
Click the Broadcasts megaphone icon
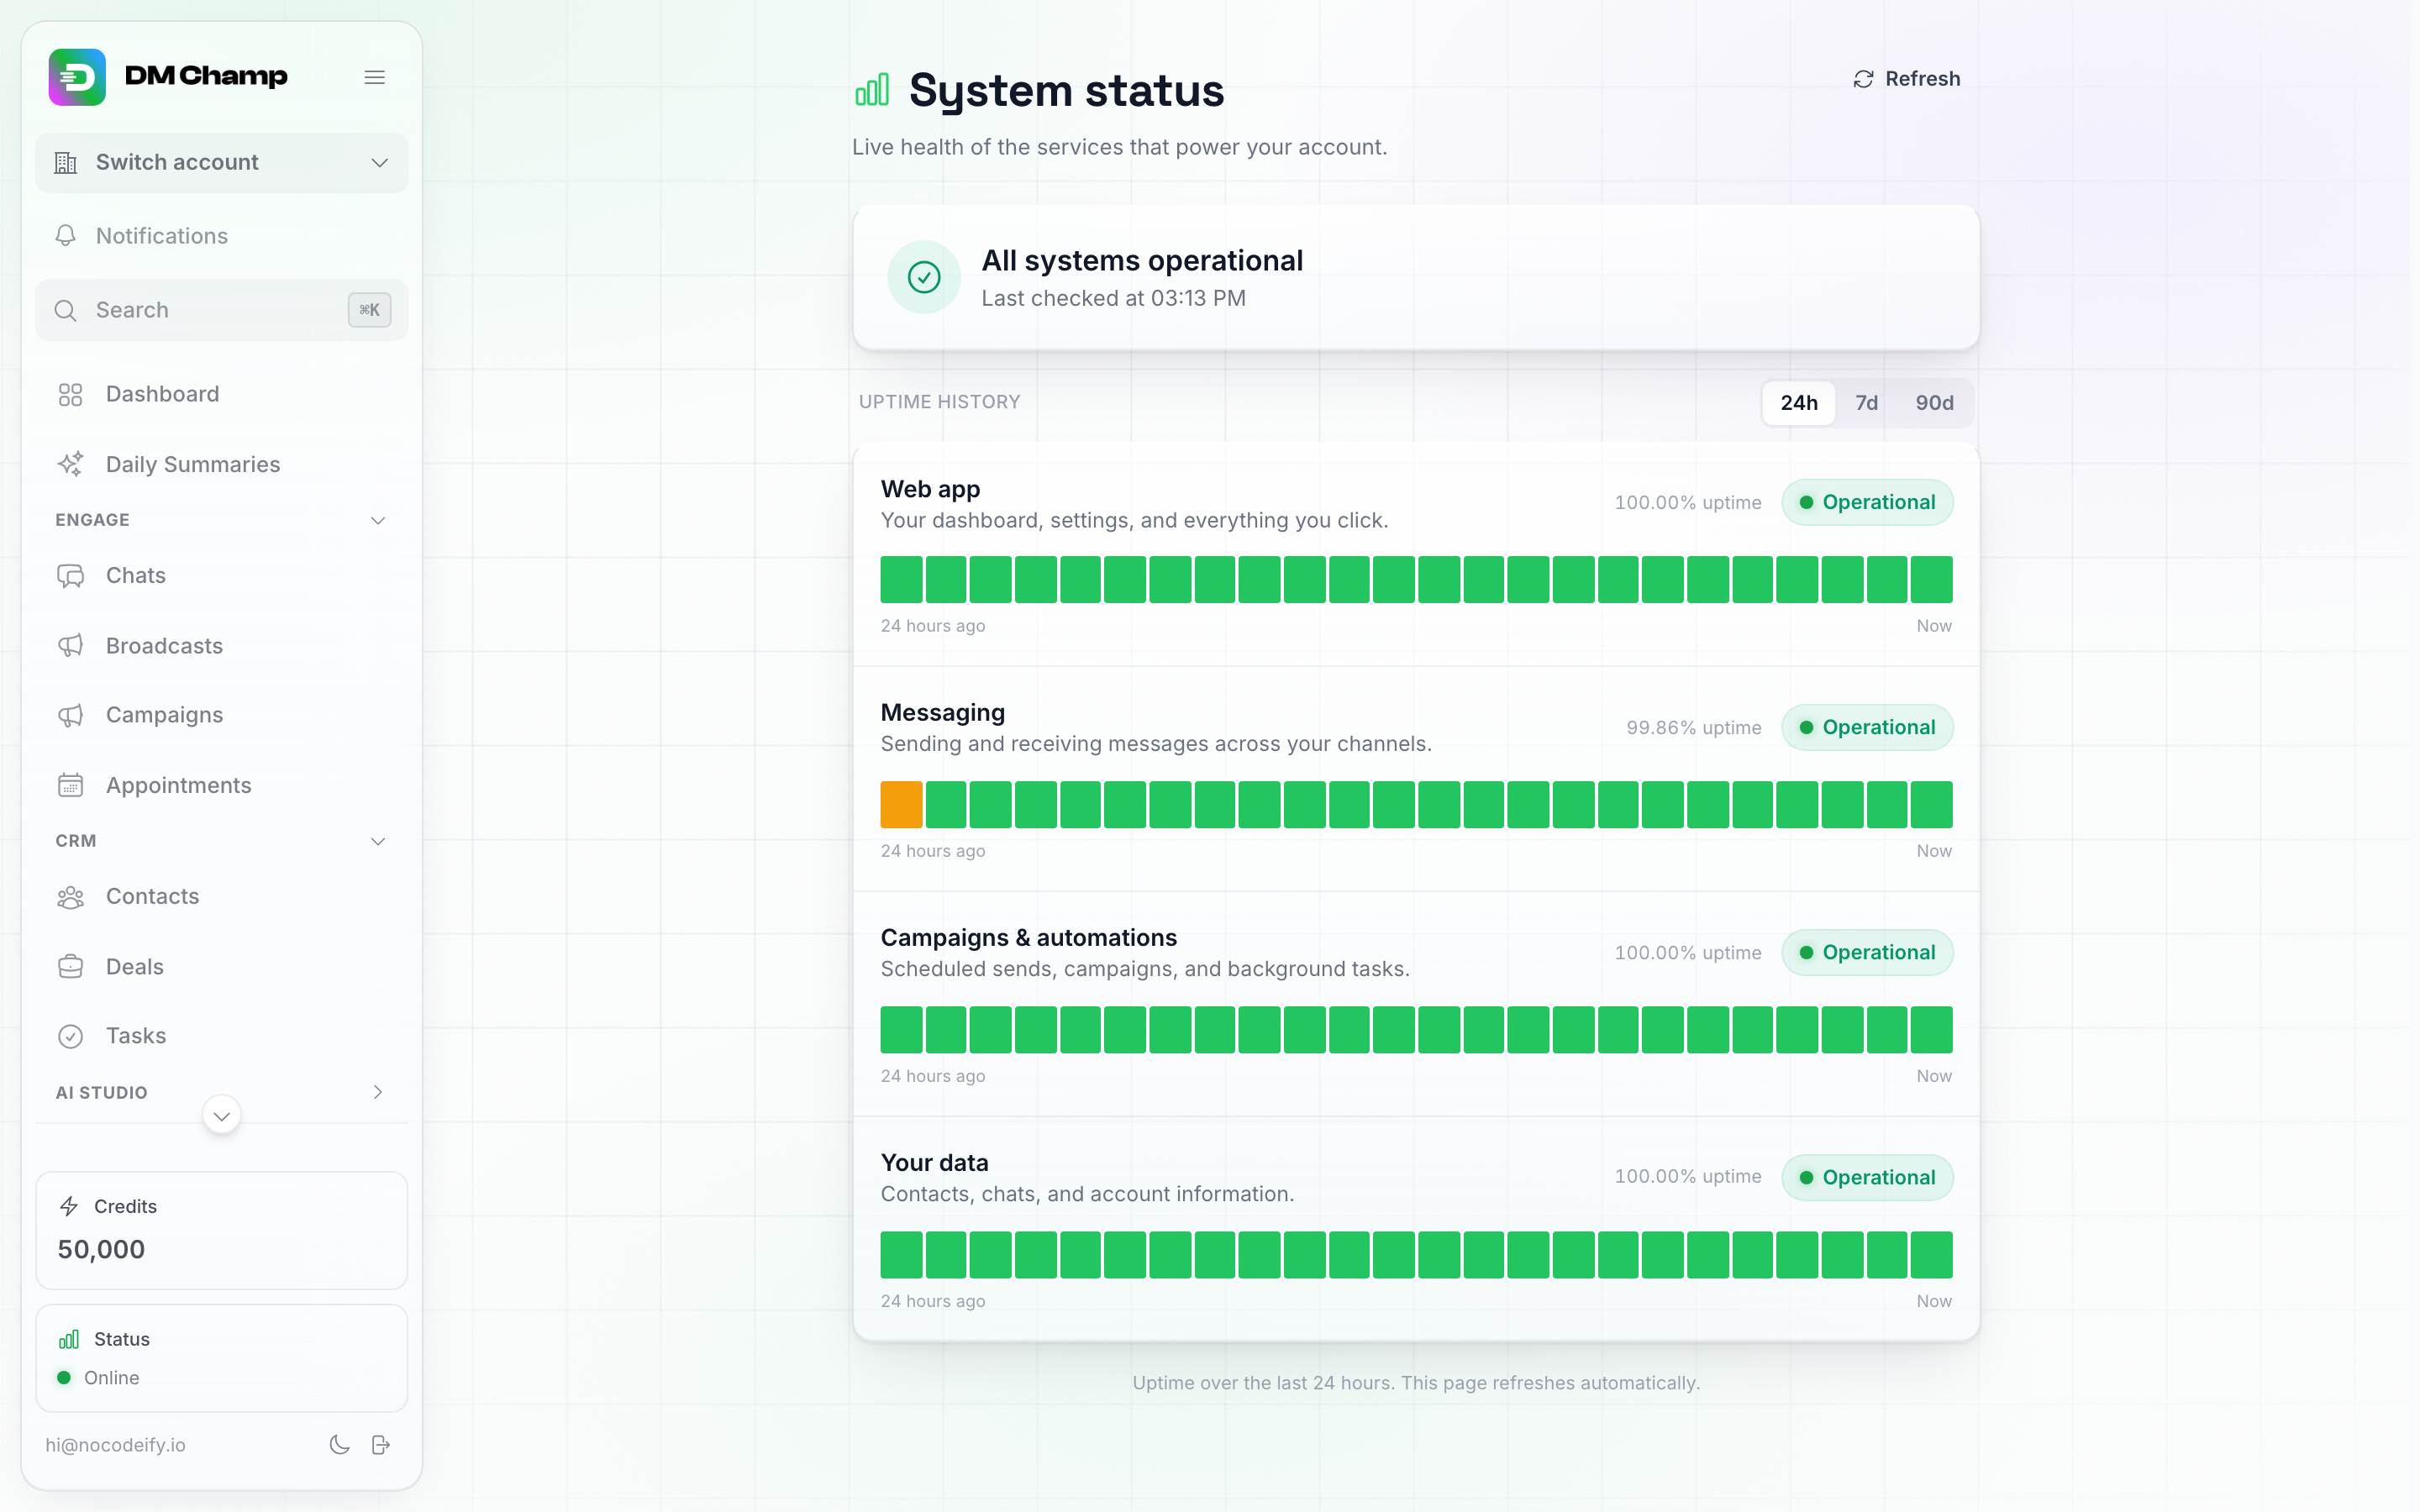70,645
